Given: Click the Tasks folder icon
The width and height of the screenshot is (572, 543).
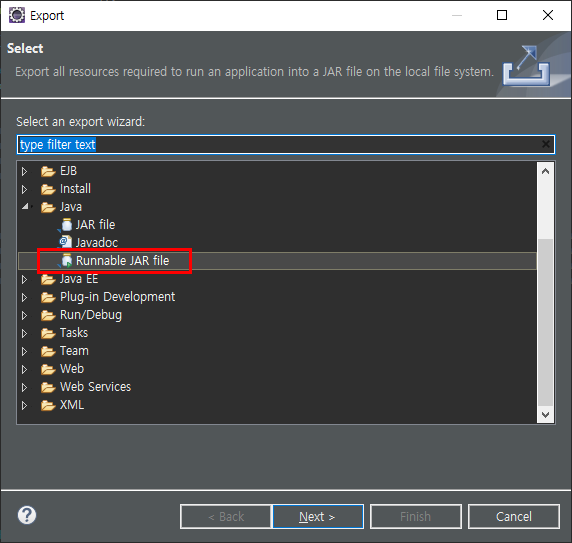Looking at the screenshot, I should 48,333.
